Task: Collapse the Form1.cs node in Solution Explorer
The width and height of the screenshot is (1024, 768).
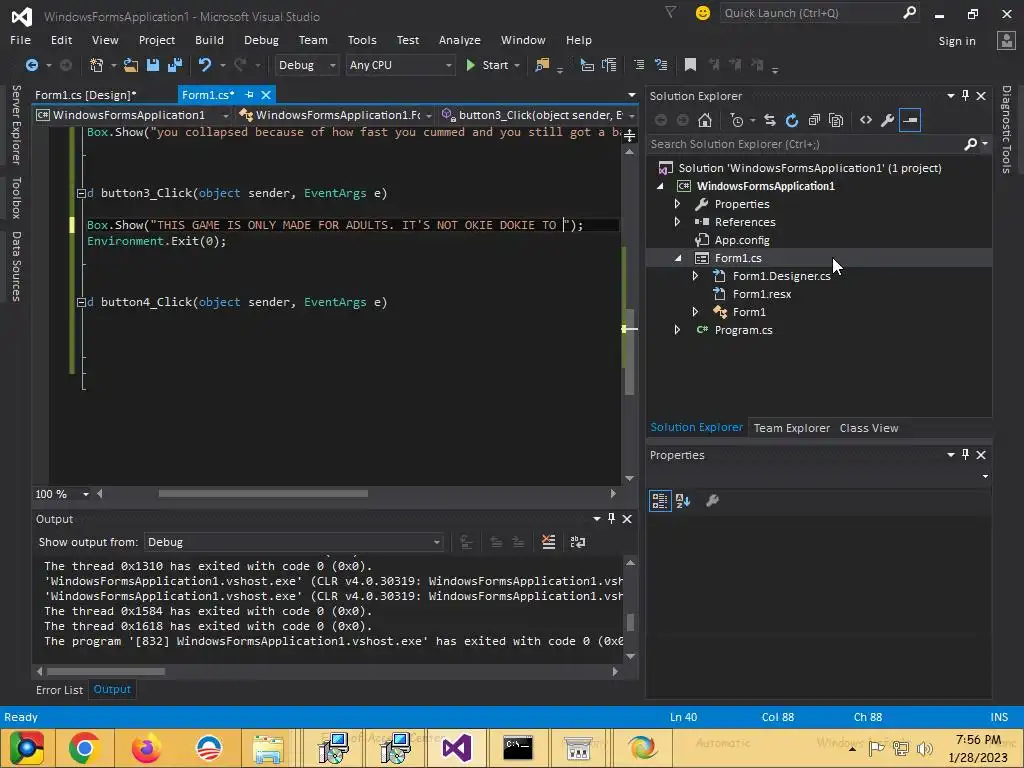Action: [x=678, y=259]
